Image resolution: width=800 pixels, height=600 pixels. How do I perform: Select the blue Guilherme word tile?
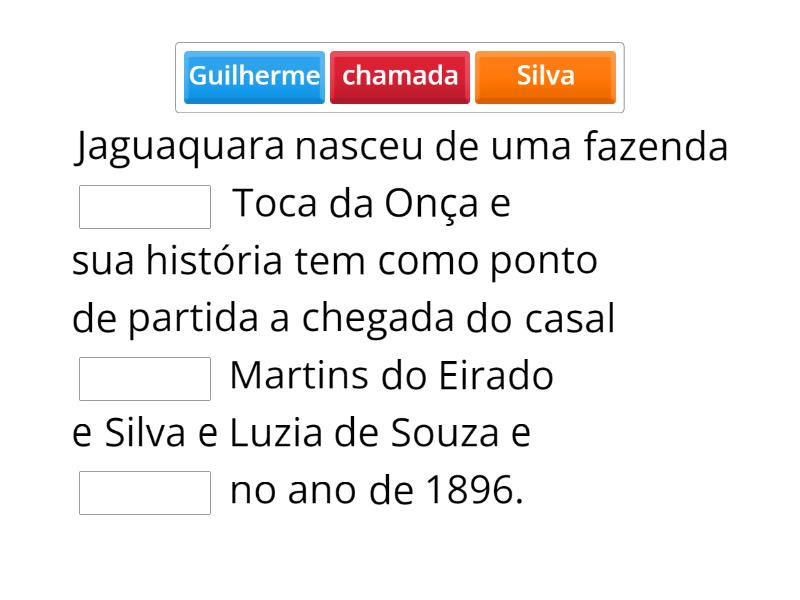coord(255,77)
